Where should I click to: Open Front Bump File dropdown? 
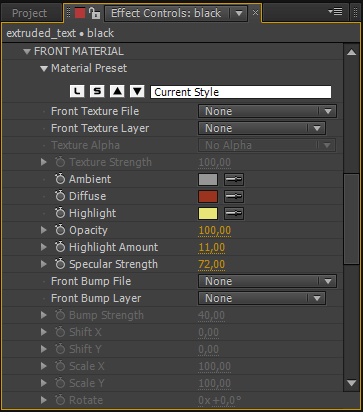(267, 281)
